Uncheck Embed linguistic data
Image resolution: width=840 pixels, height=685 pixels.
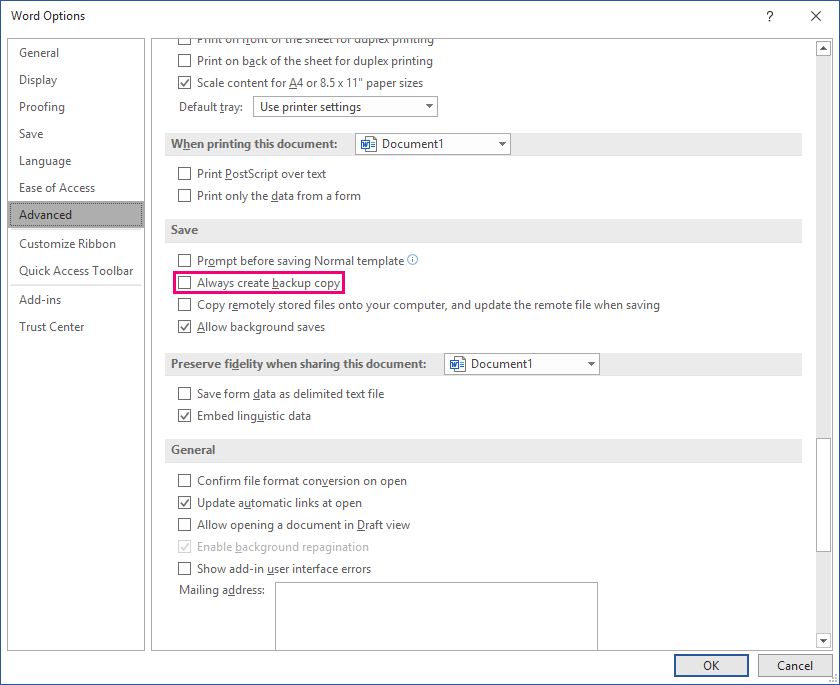[x=184, y=416]
